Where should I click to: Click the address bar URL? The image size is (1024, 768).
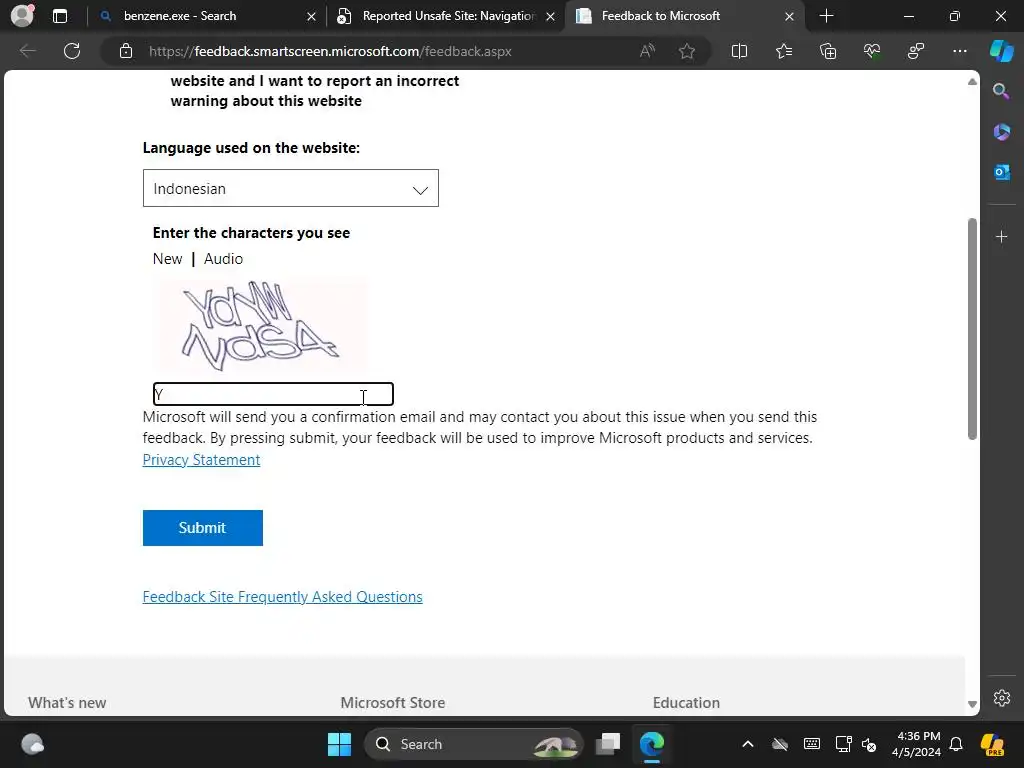click(x=330, y=51)
